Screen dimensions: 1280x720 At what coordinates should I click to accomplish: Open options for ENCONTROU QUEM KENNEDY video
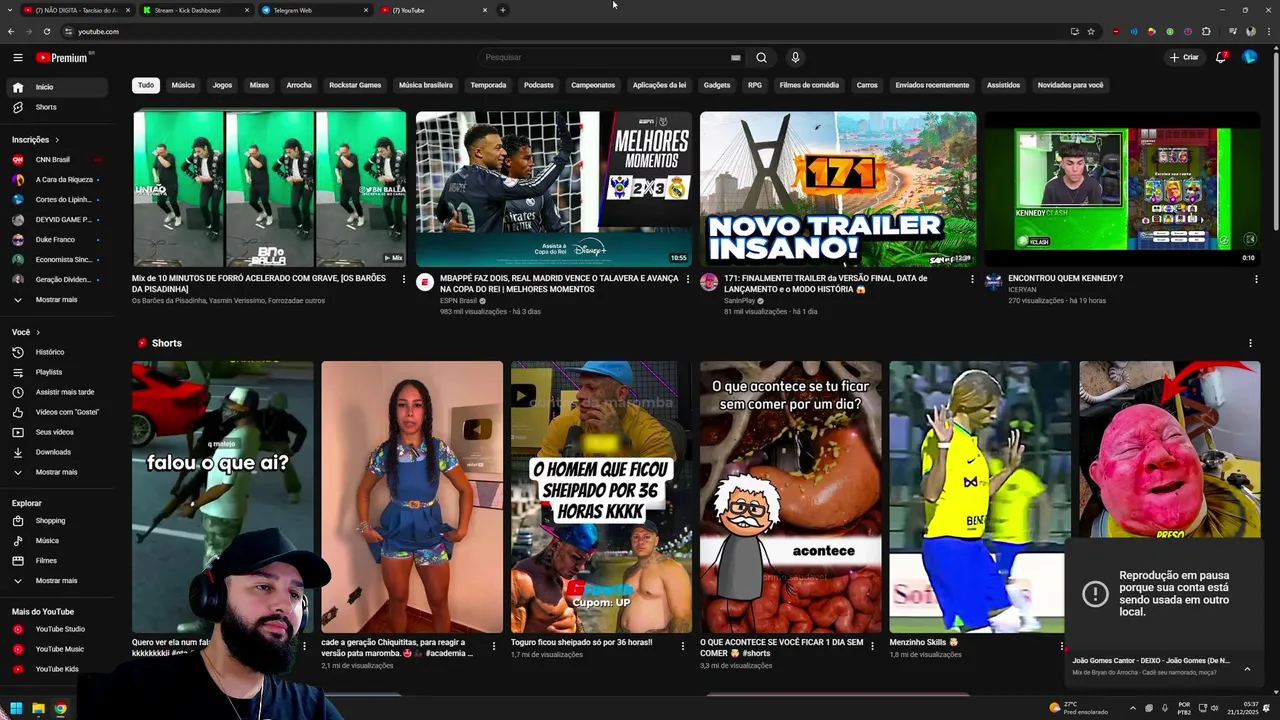coord(1256,279)
